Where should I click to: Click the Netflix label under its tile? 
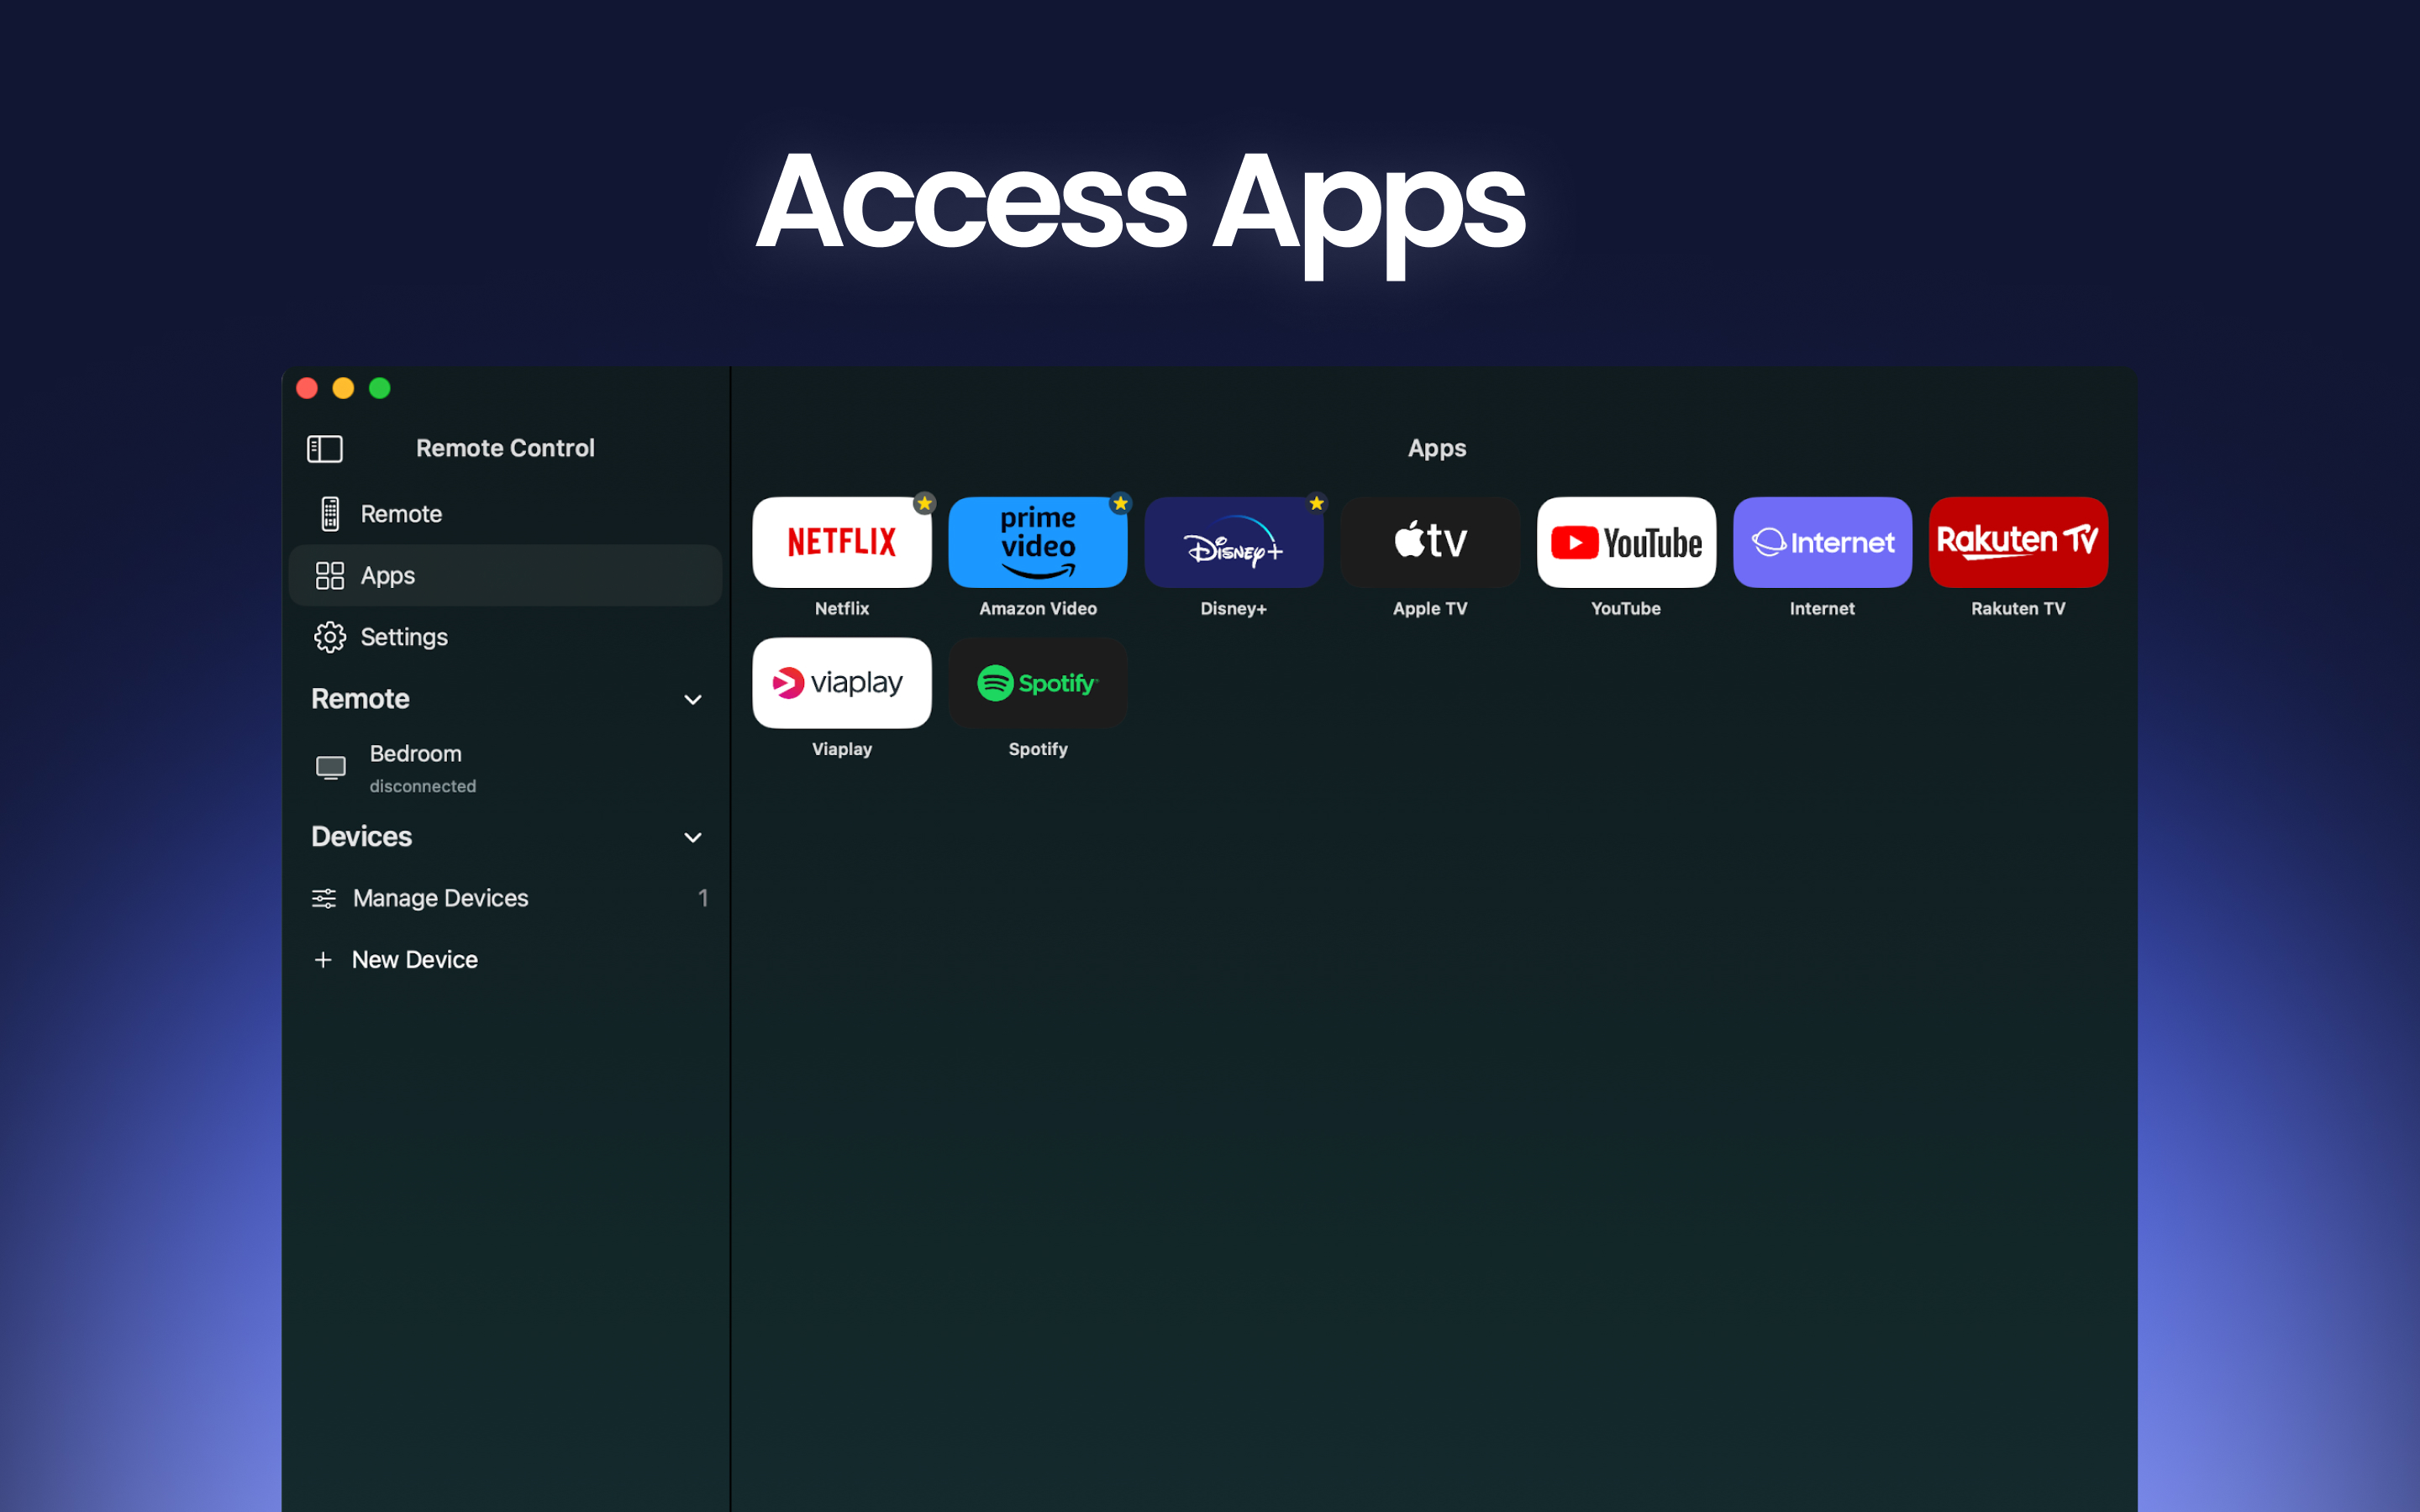841,609
